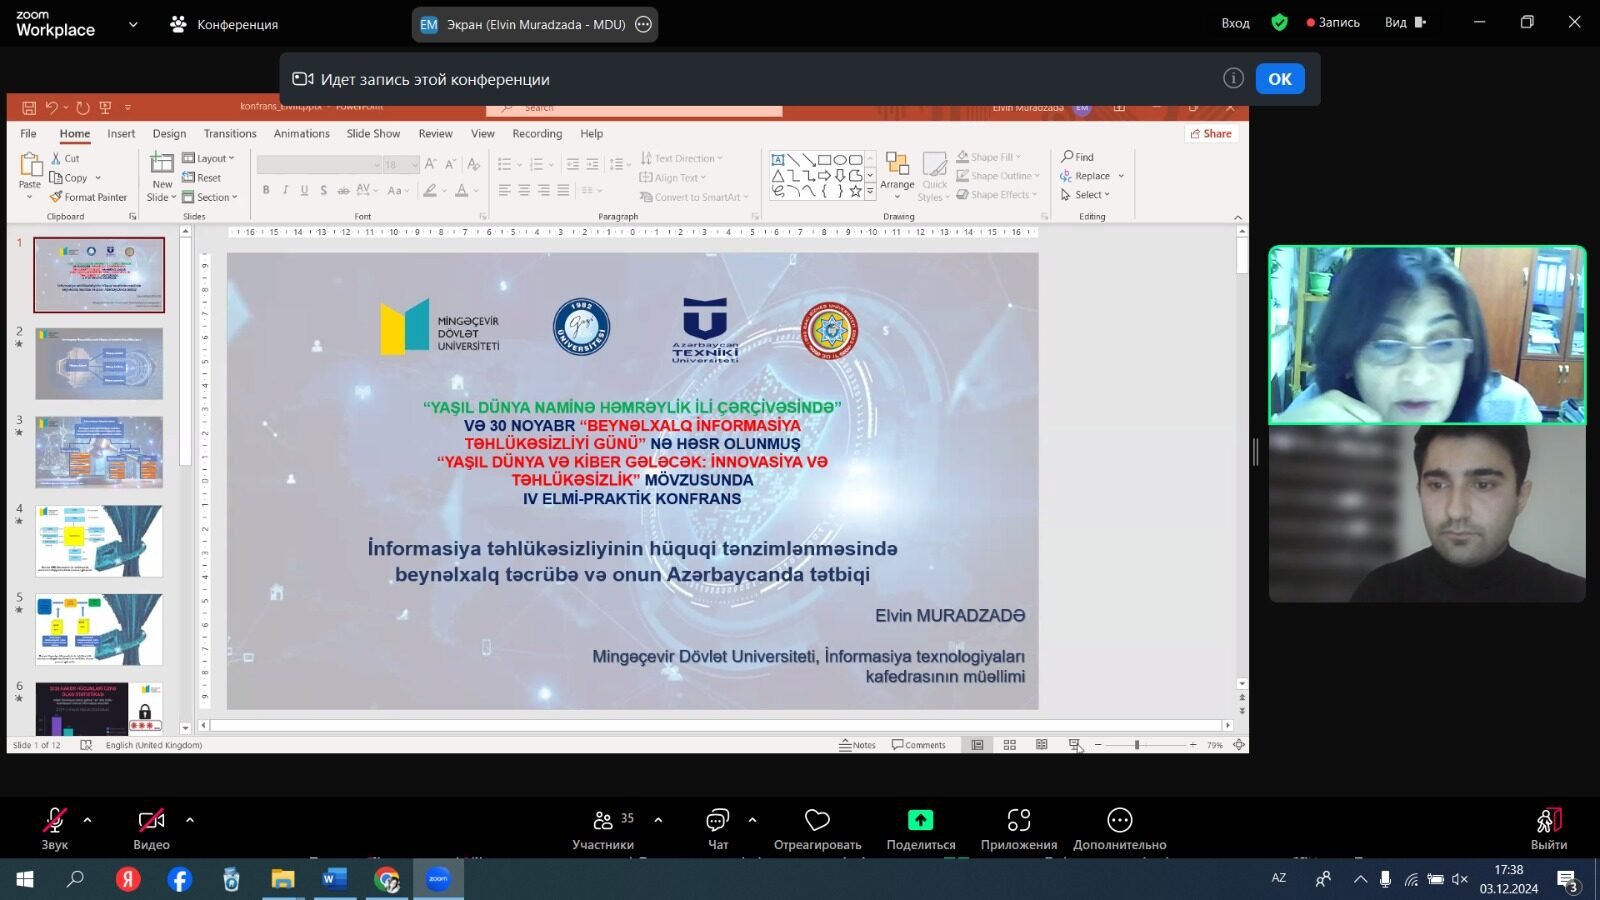Toggle the PowerPoint Notes pane

857,745
